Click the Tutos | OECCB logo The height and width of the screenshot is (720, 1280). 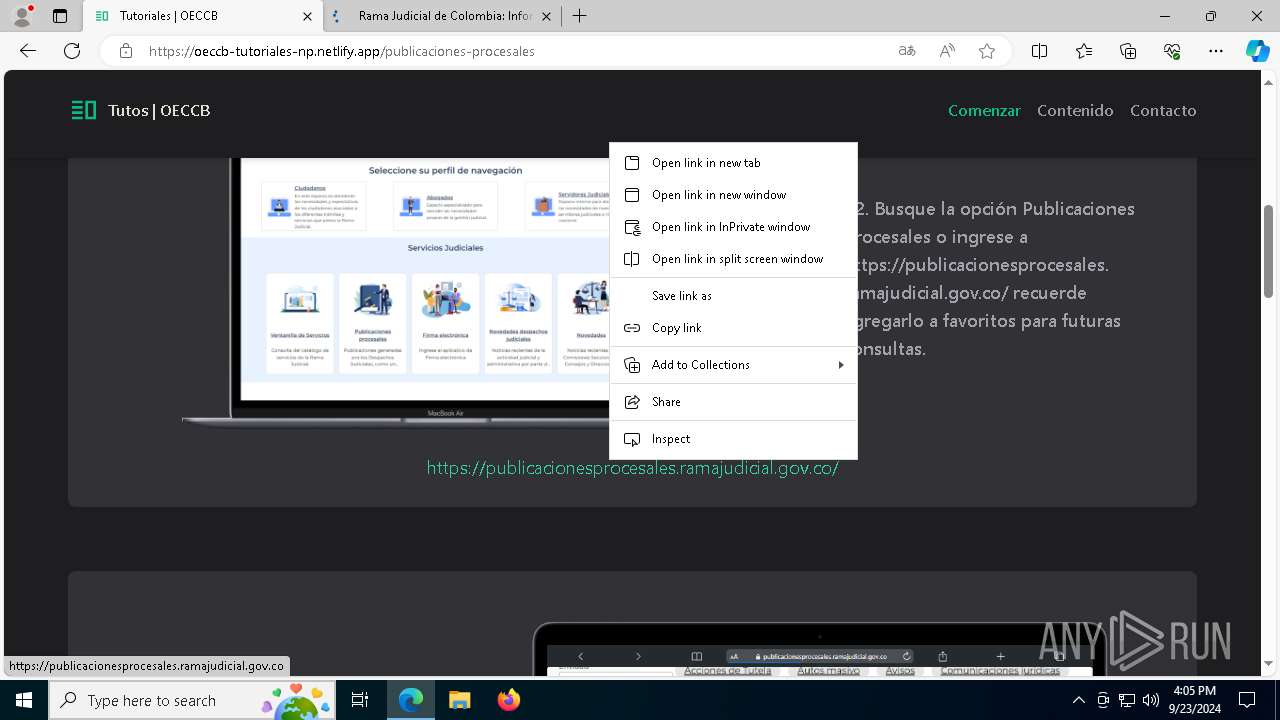[x=141, y=110]
